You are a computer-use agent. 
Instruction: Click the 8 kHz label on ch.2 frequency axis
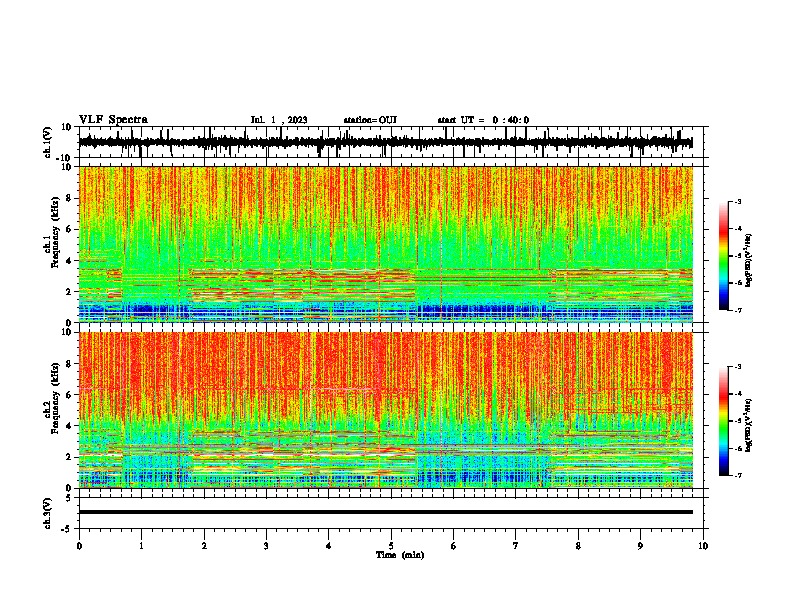click(x=69, y=364)
